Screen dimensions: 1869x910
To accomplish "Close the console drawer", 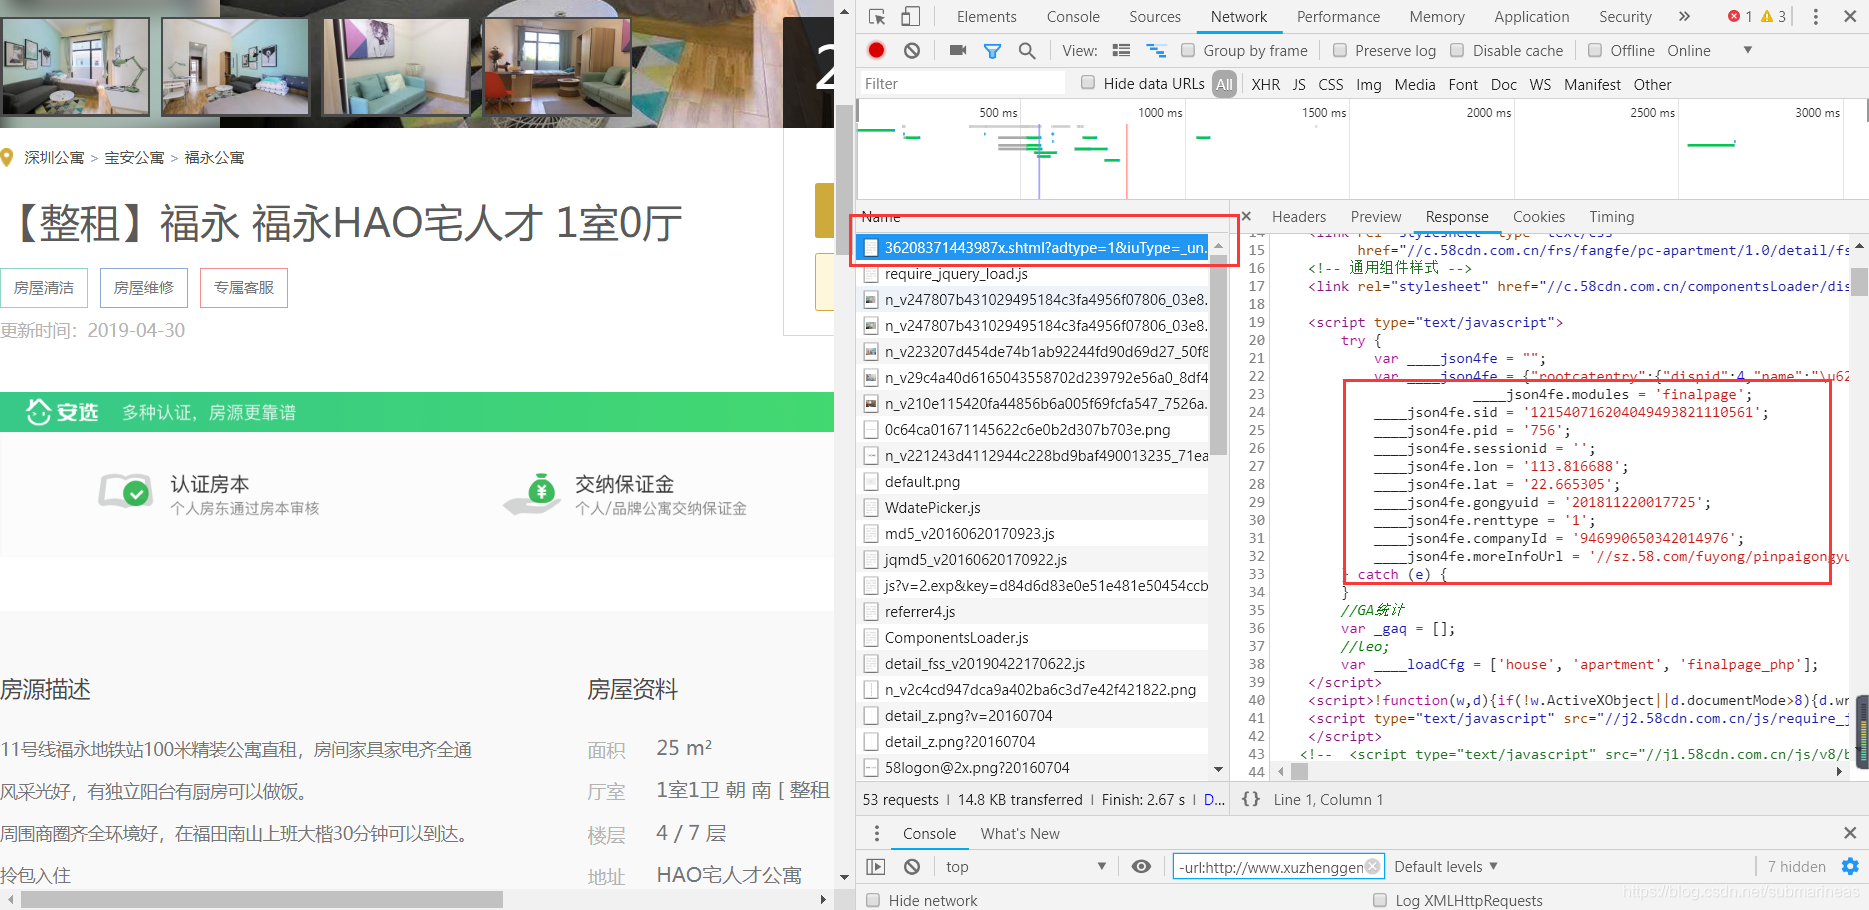I will coord(1850,833).
